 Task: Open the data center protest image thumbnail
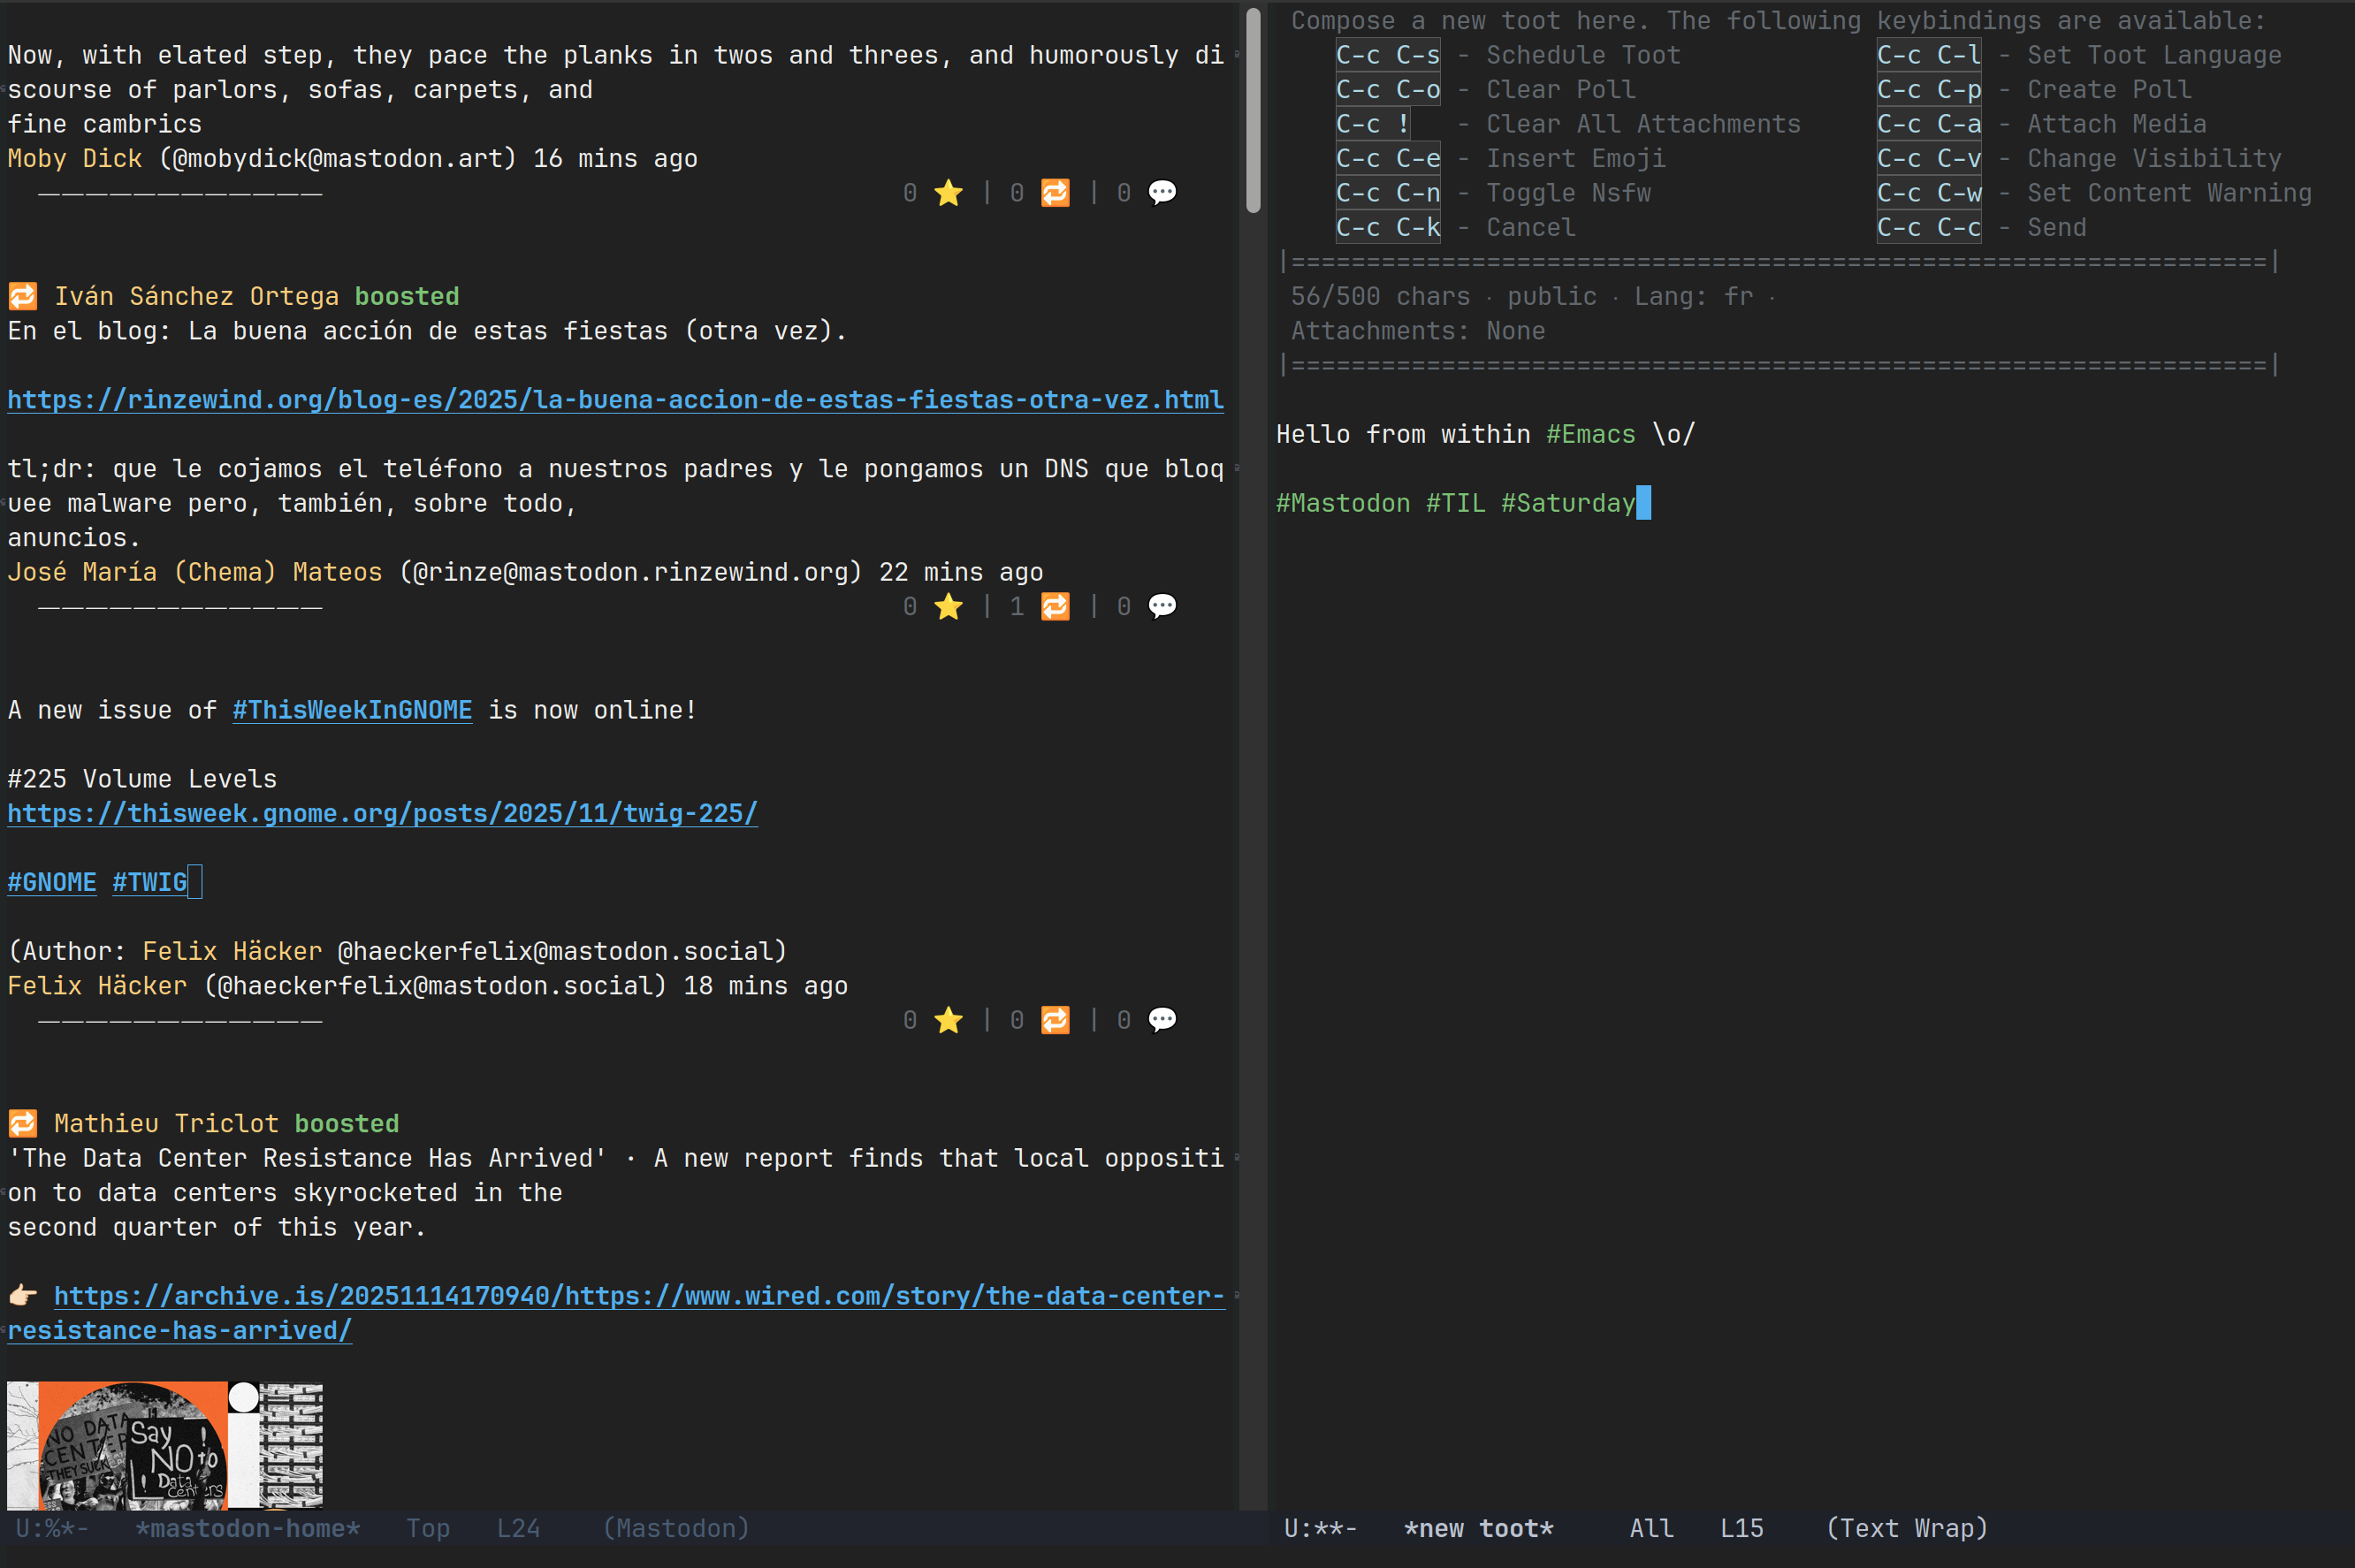[x=165, y=1445]
